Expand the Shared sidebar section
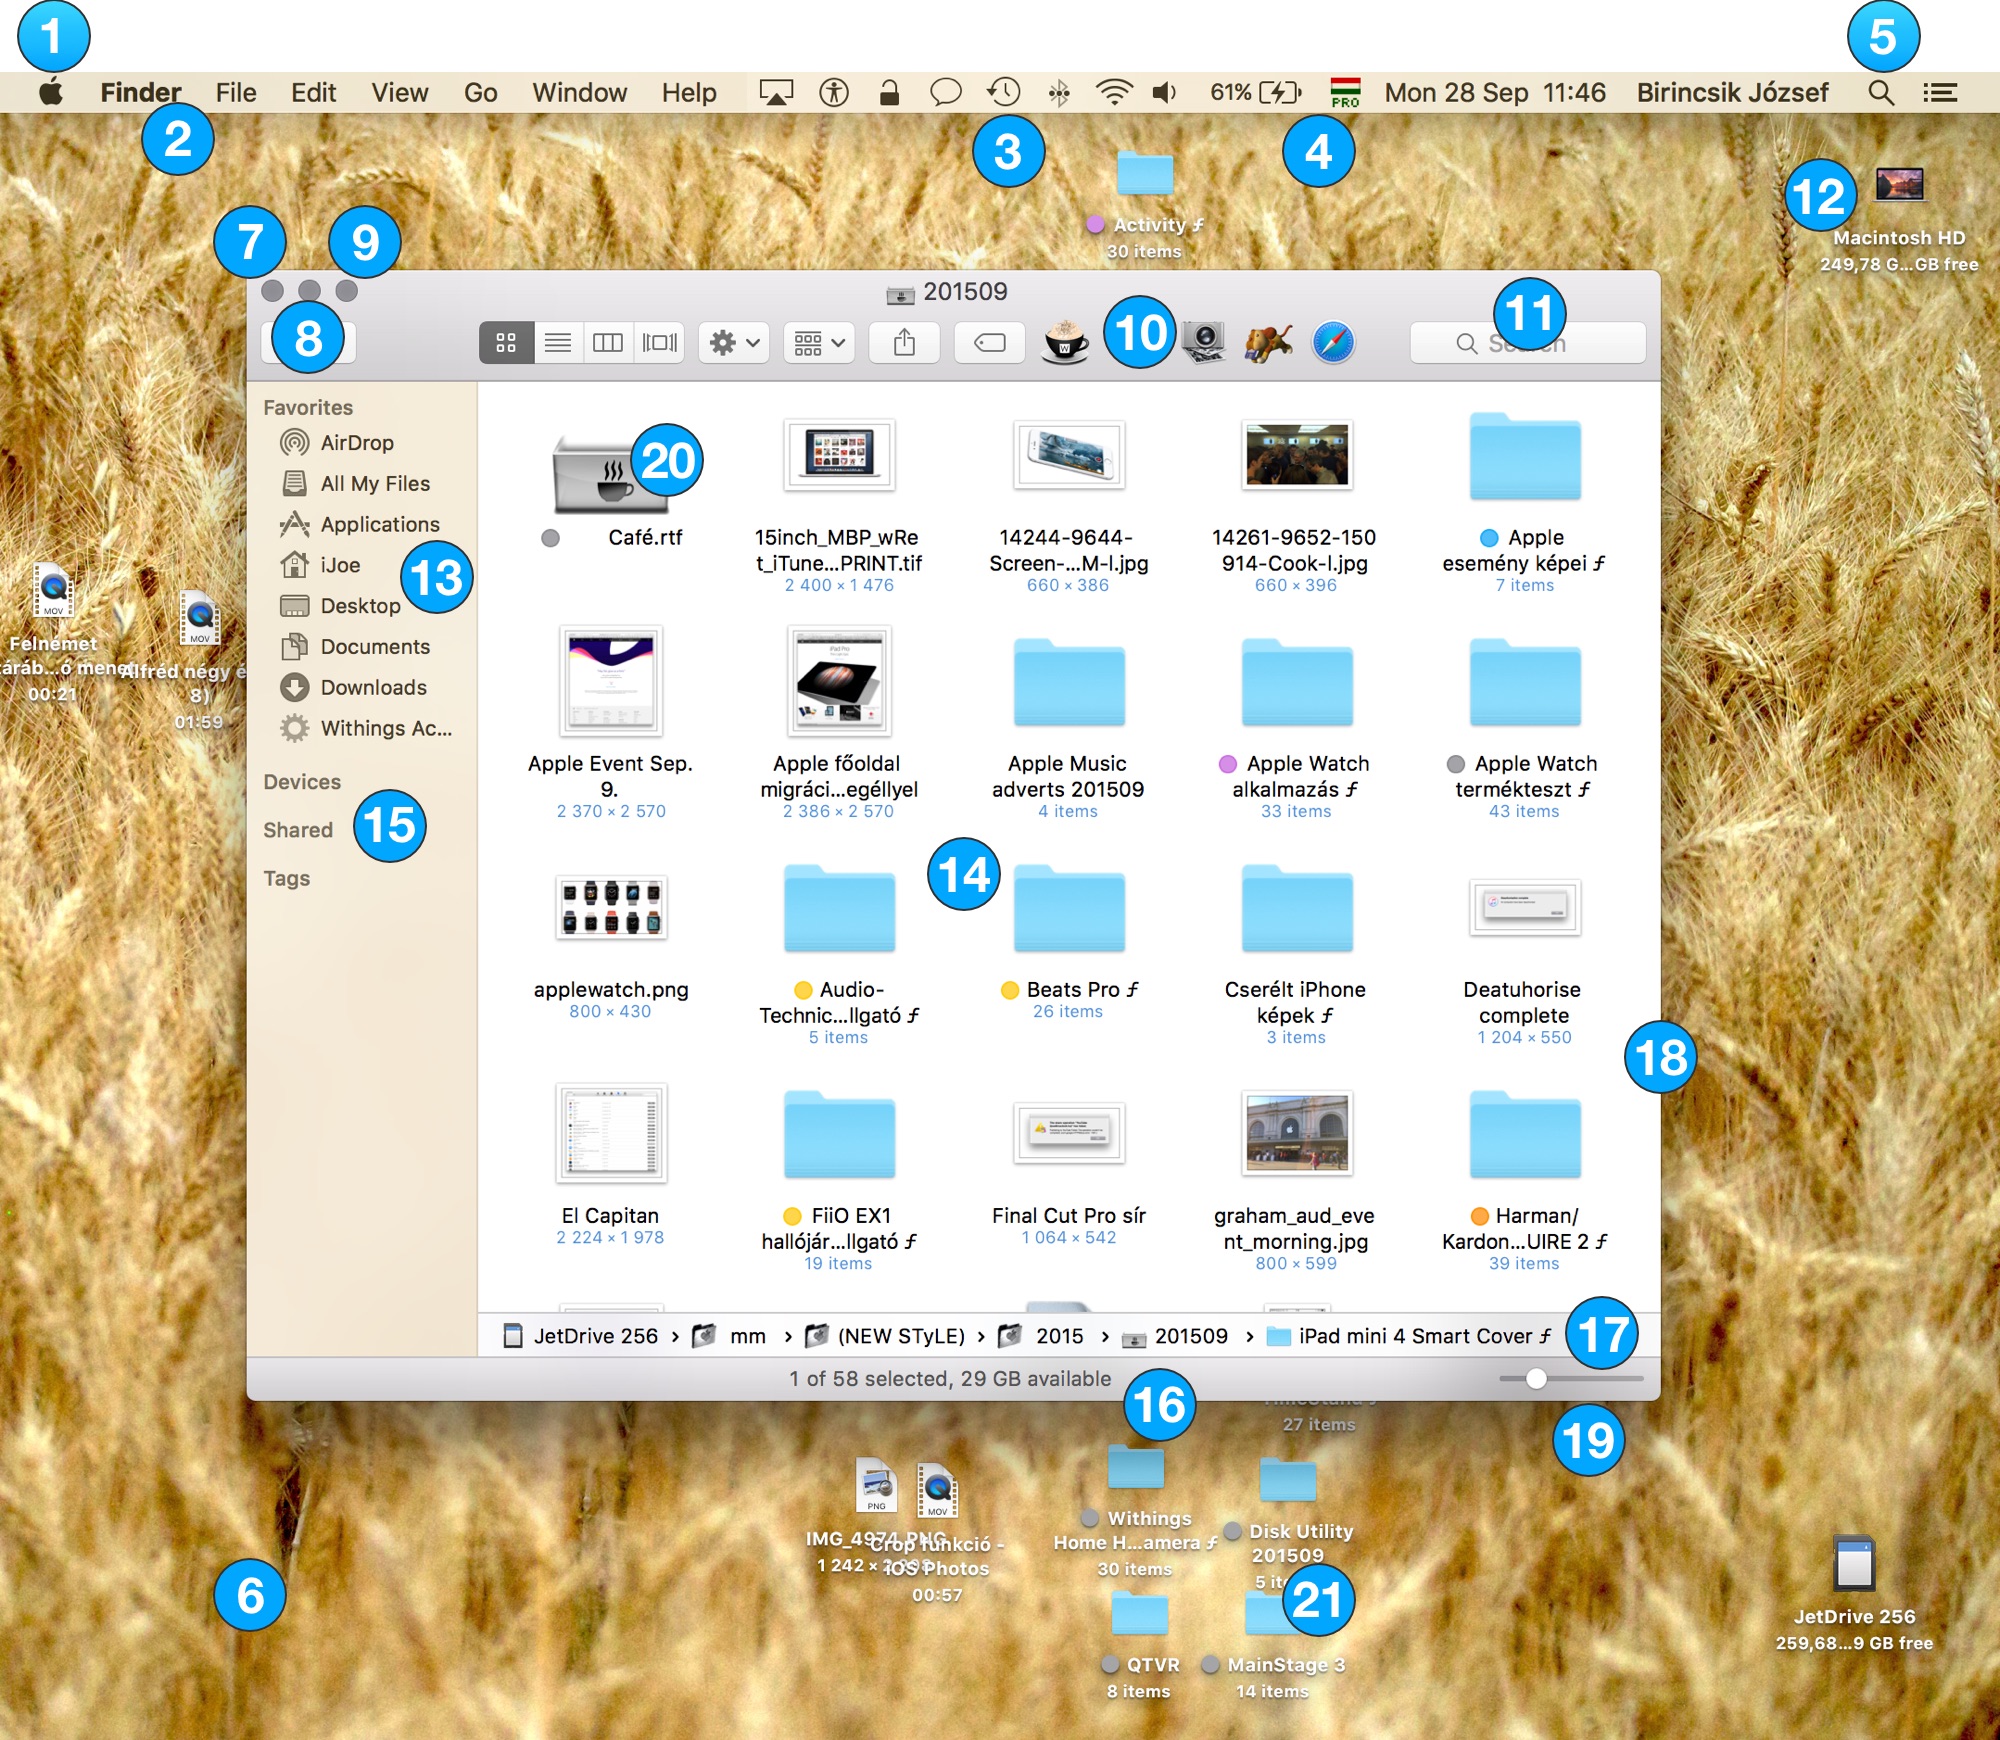2000x1740 pixels. point(298,830)
